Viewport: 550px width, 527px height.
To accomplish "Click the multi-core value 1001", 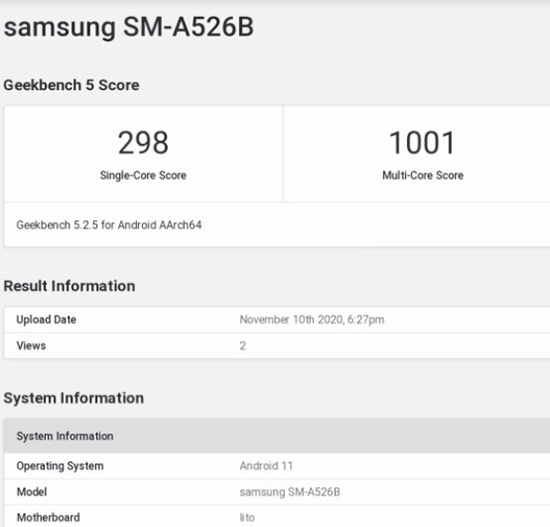I will coord(422,142).
